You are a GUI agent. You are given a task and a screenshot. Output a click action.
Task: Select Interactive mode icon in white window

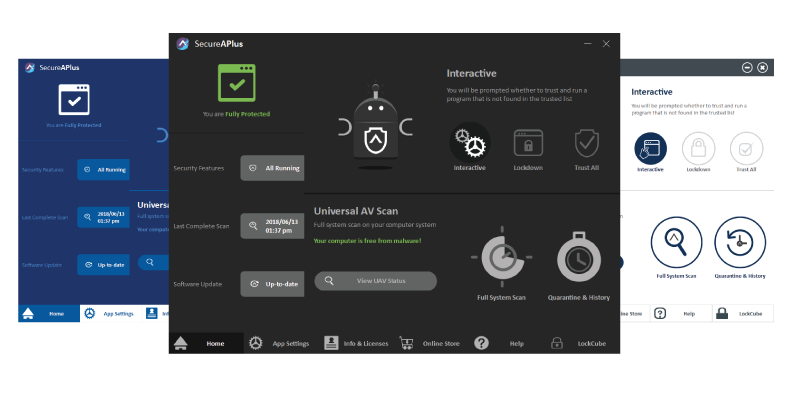click(x=651, y=149)
